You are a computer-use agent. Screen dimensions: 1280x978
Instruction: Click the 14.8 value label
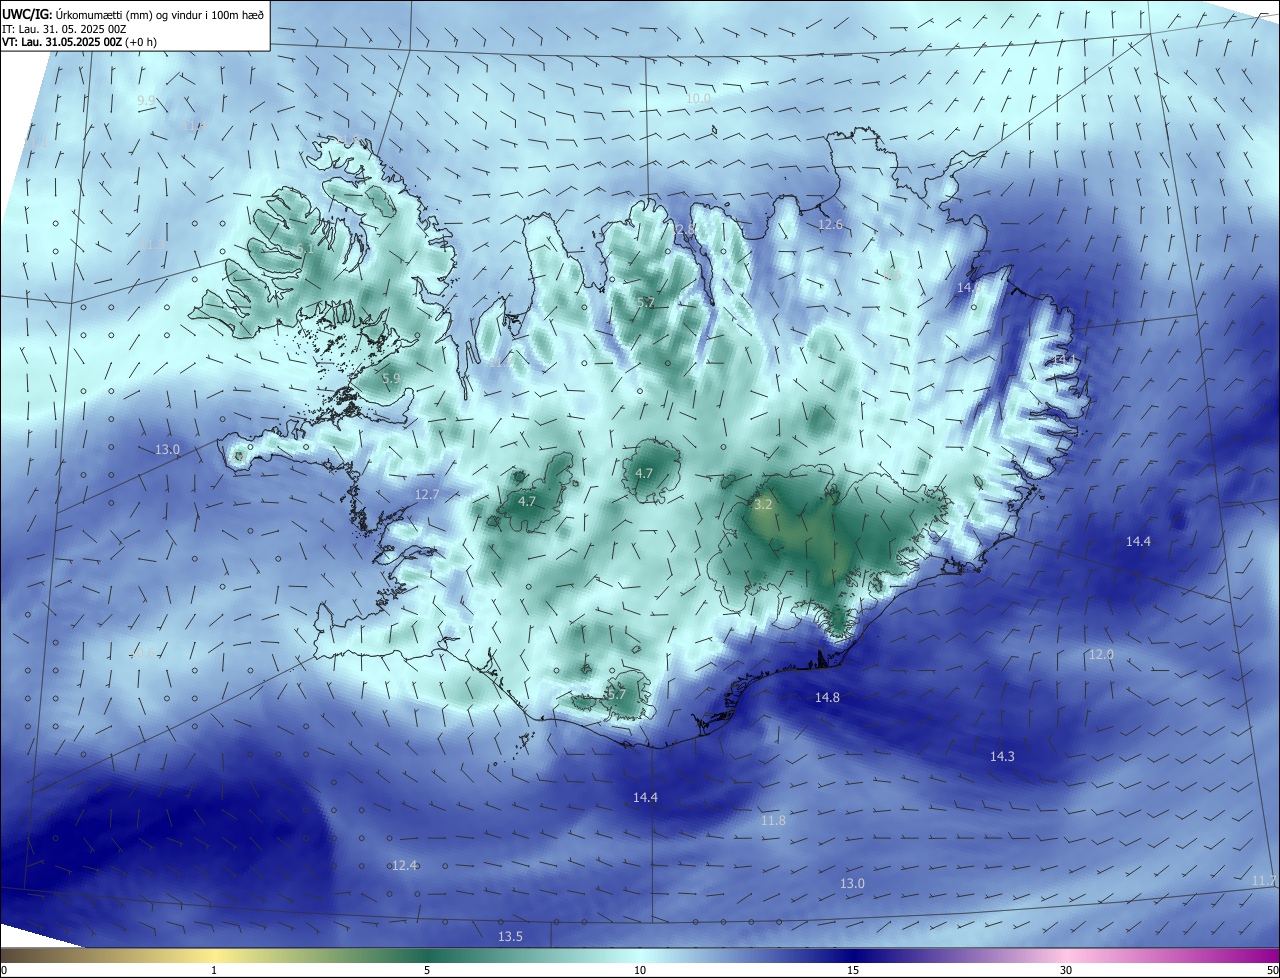click(827, 697)
